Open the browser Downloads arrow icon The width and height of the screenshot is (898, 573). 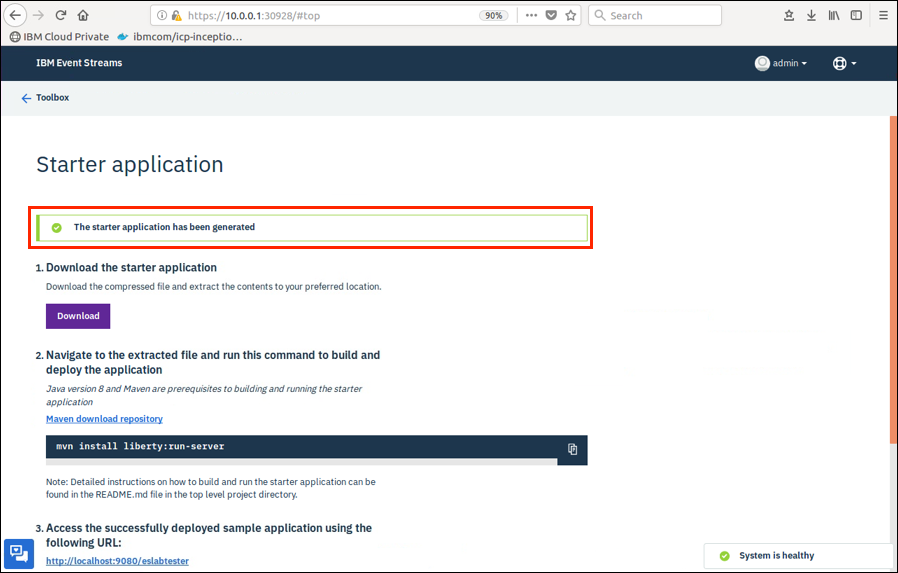click(811, 15)
